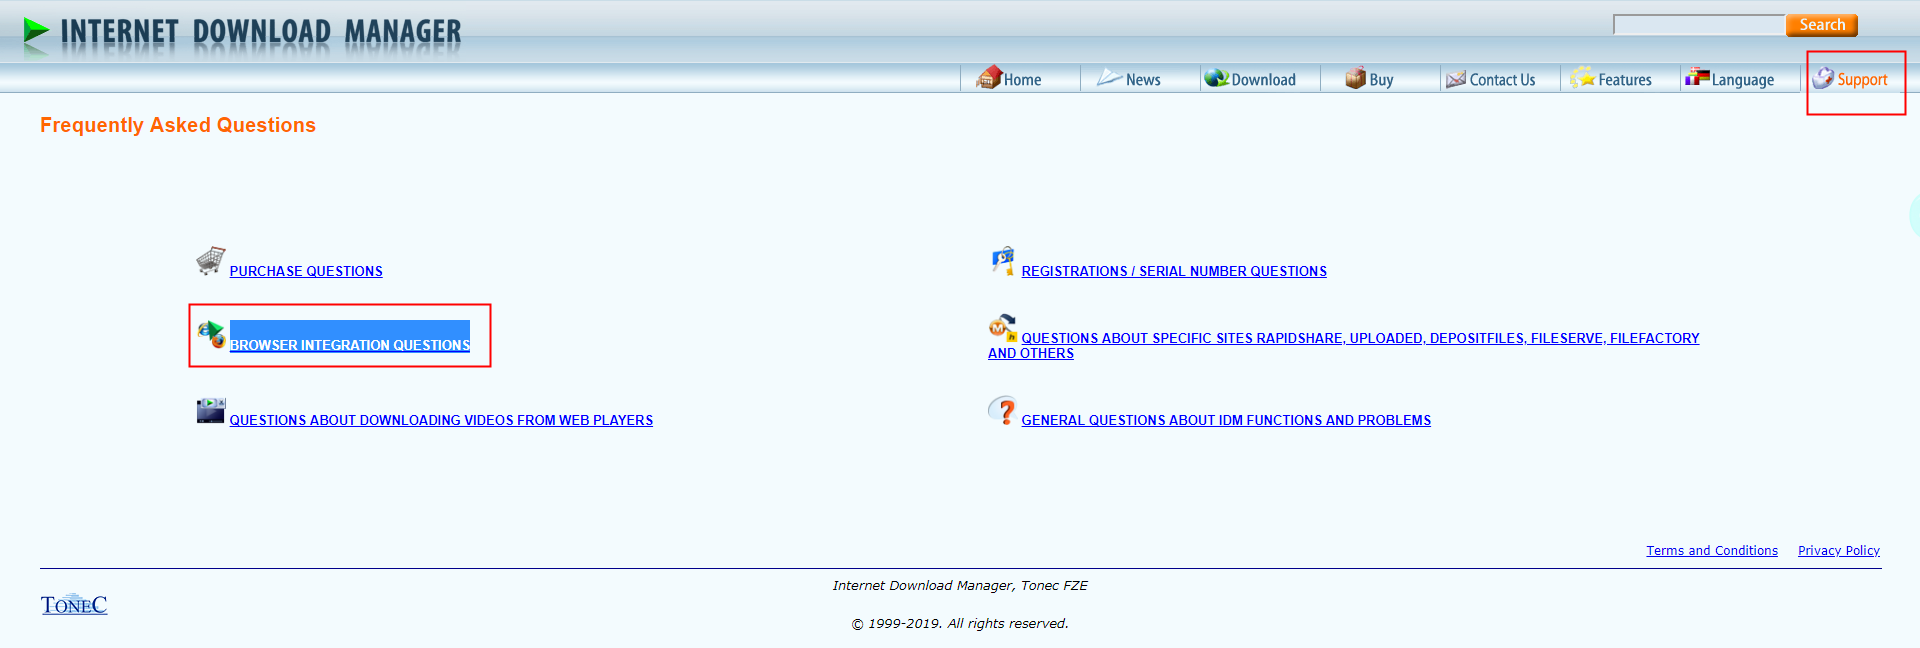
Task: Click the Internet Download Manager title logo
Action: click(x=261, y=32)
